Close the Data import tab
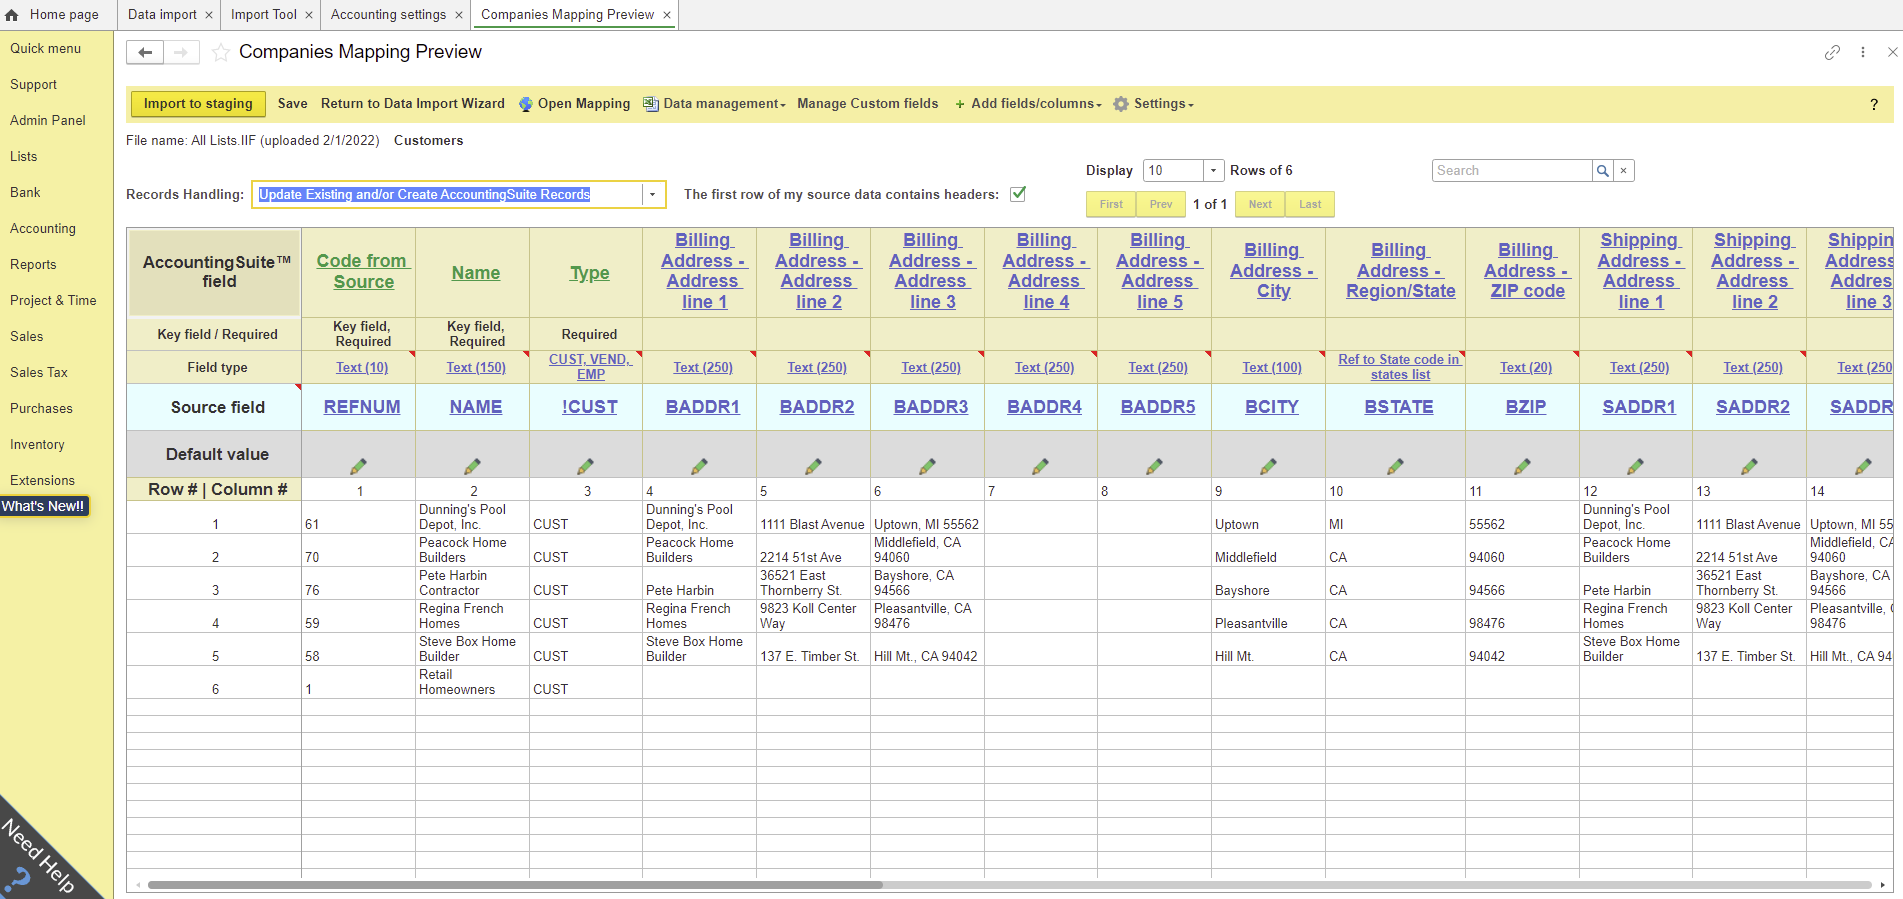 click(x=209, y=15)
